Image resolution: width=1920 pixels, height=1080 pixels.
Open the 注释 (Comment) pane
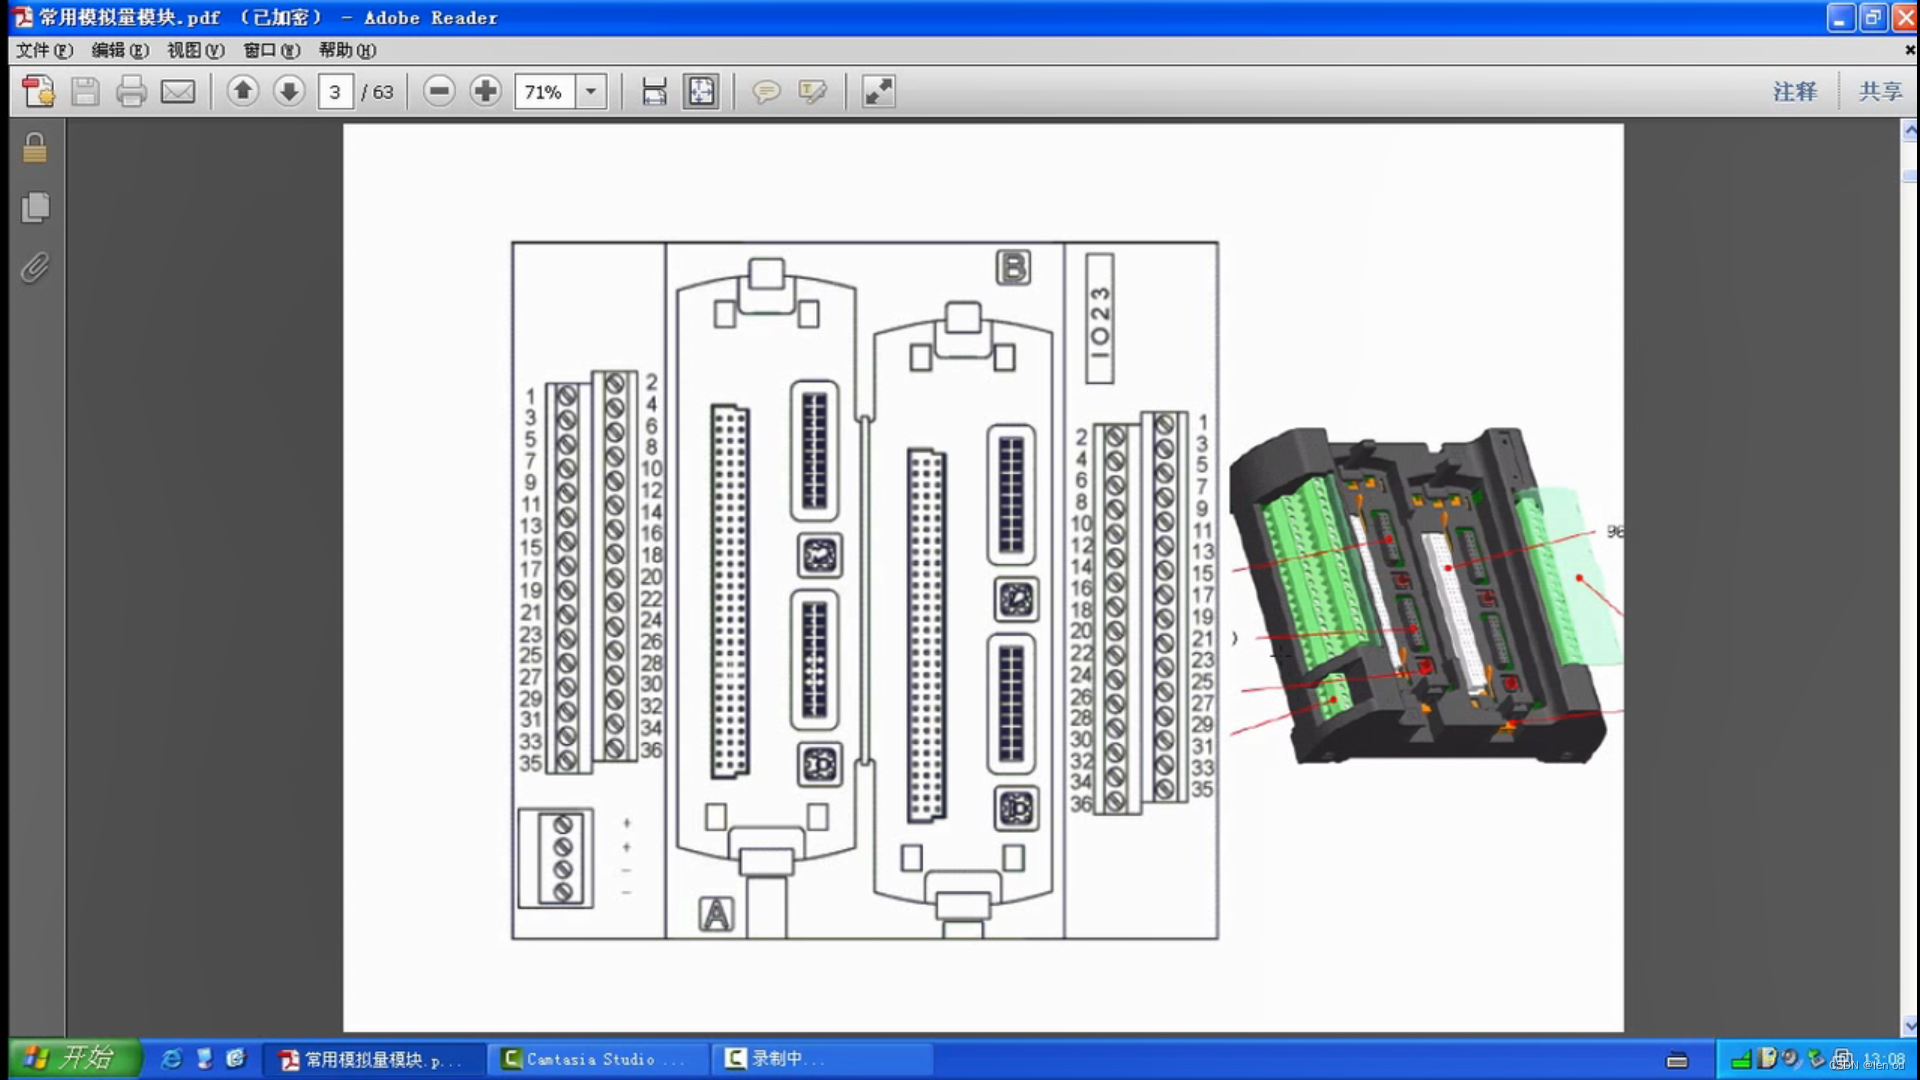click(1794, 92)
